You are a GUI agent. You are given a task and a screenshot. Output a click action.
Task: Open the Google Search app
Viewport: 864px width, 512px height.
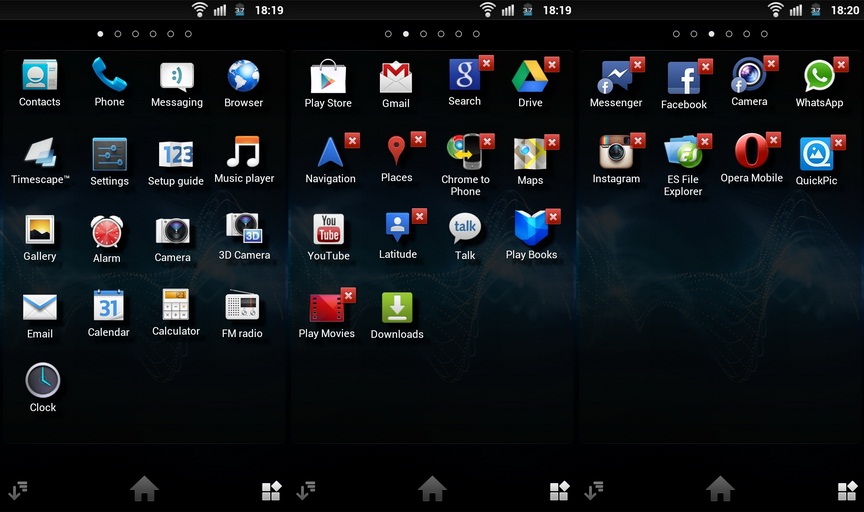[x=464, y=74]
